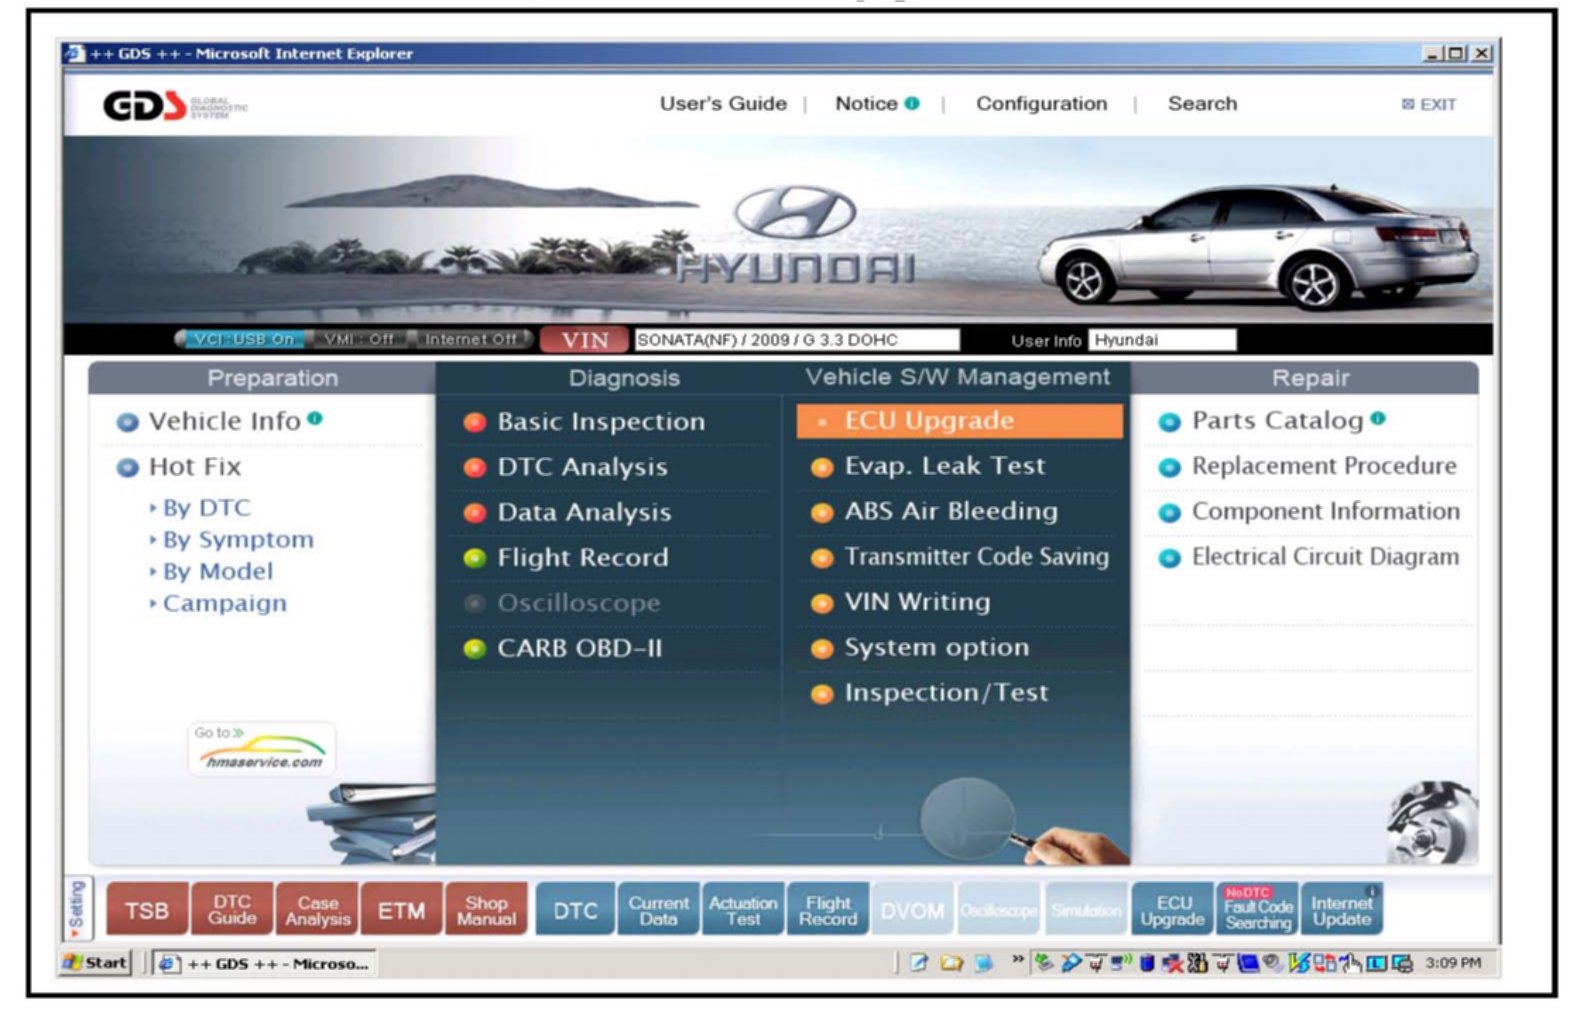This screenshot has width=1573, height=1015.
Task: Click the ETM bottom toolbar button
Action: point(401,910)
